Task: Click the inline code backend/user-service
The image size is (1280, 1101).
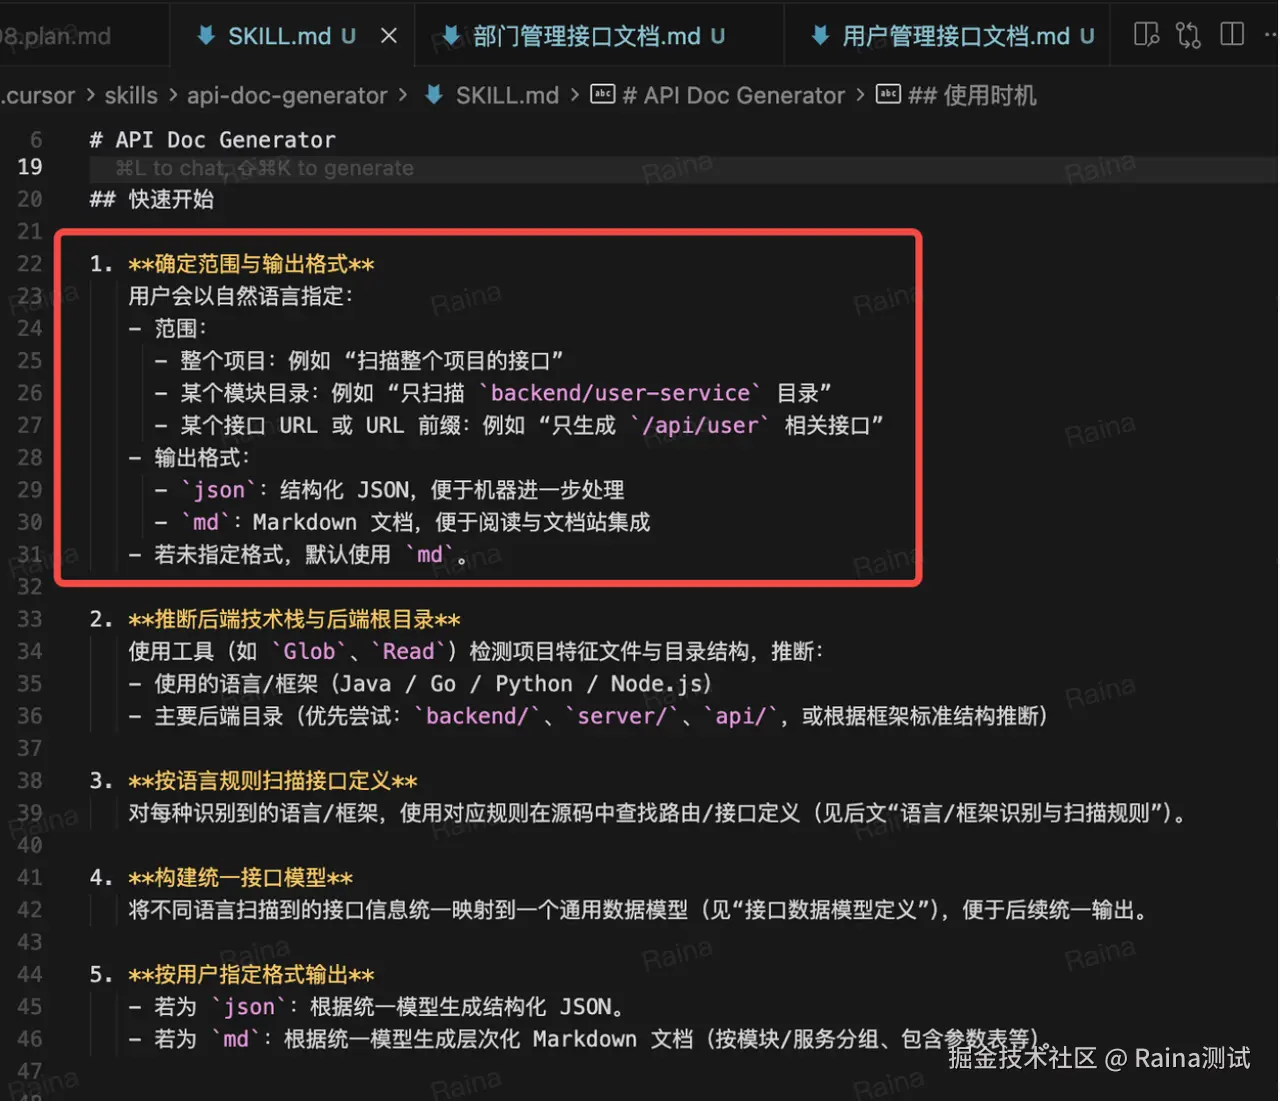Action: 620,393
